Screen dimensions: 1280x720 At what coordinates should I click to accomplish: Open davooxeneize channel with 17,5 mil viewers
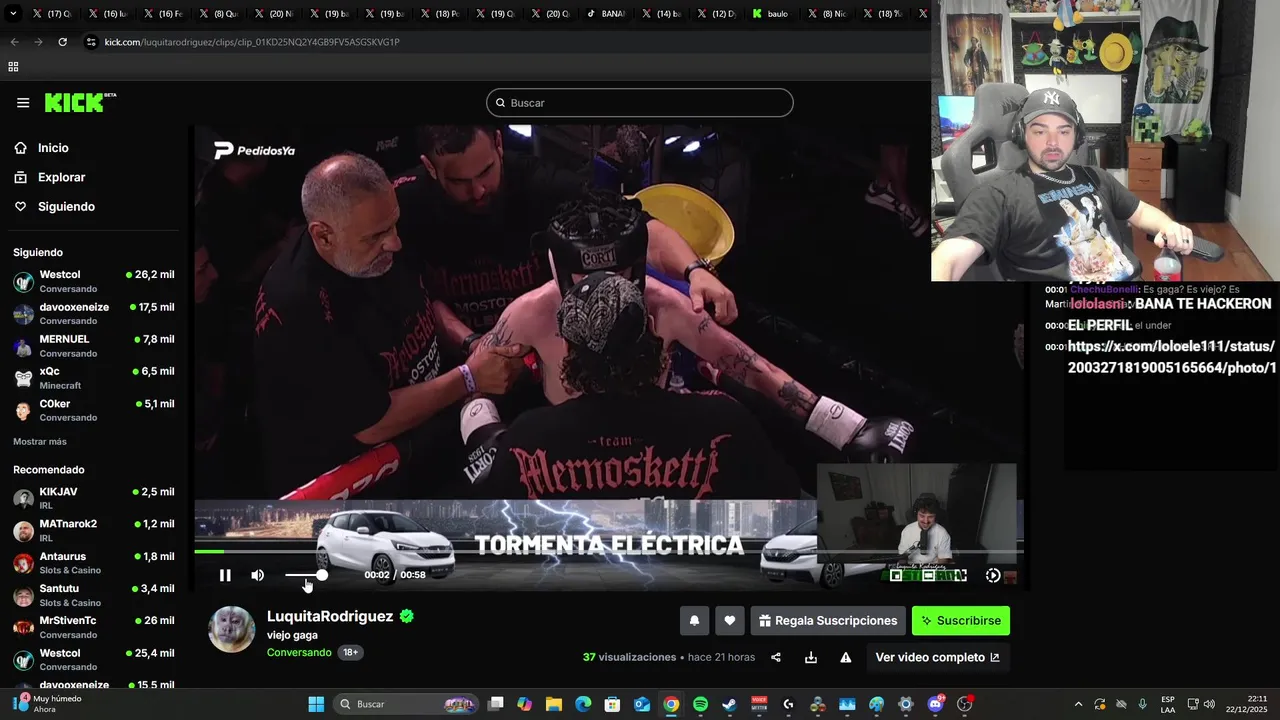coord(94,313)
